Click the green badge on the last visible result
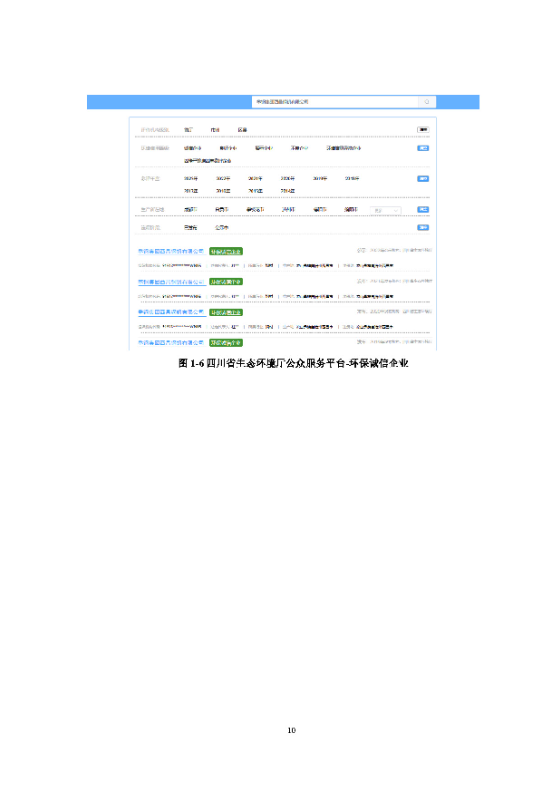The image size is (560, 790). [x=226, y=343]
